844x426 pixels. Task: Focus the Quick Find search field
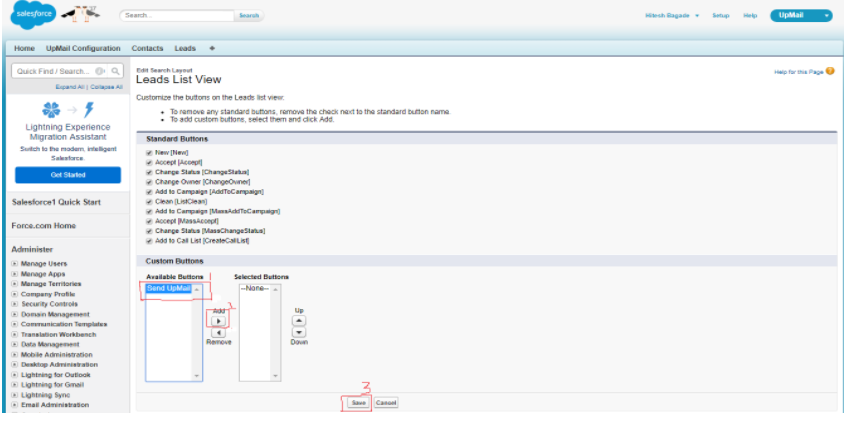point(60,71)
